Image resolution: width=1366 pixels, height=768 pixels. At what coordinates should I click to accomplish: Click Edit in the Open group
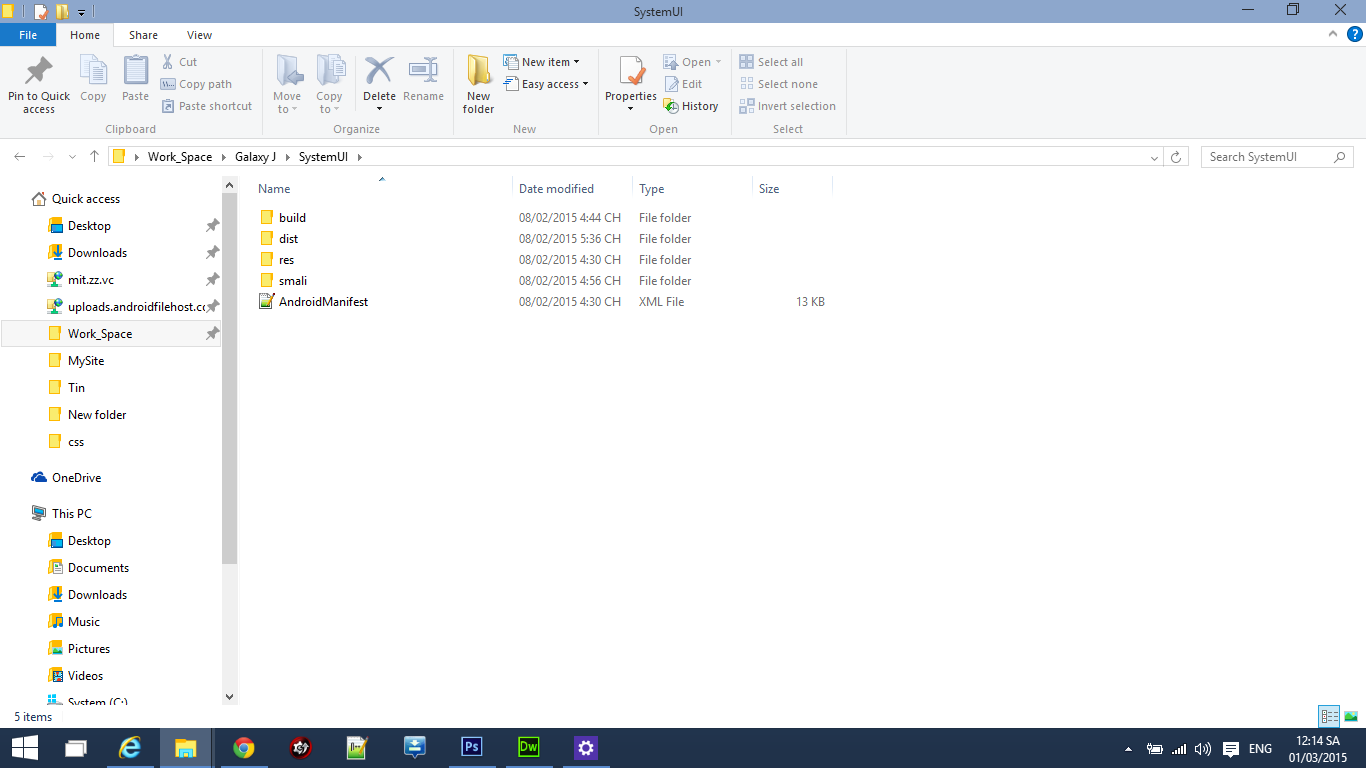[x=683, y=84]
